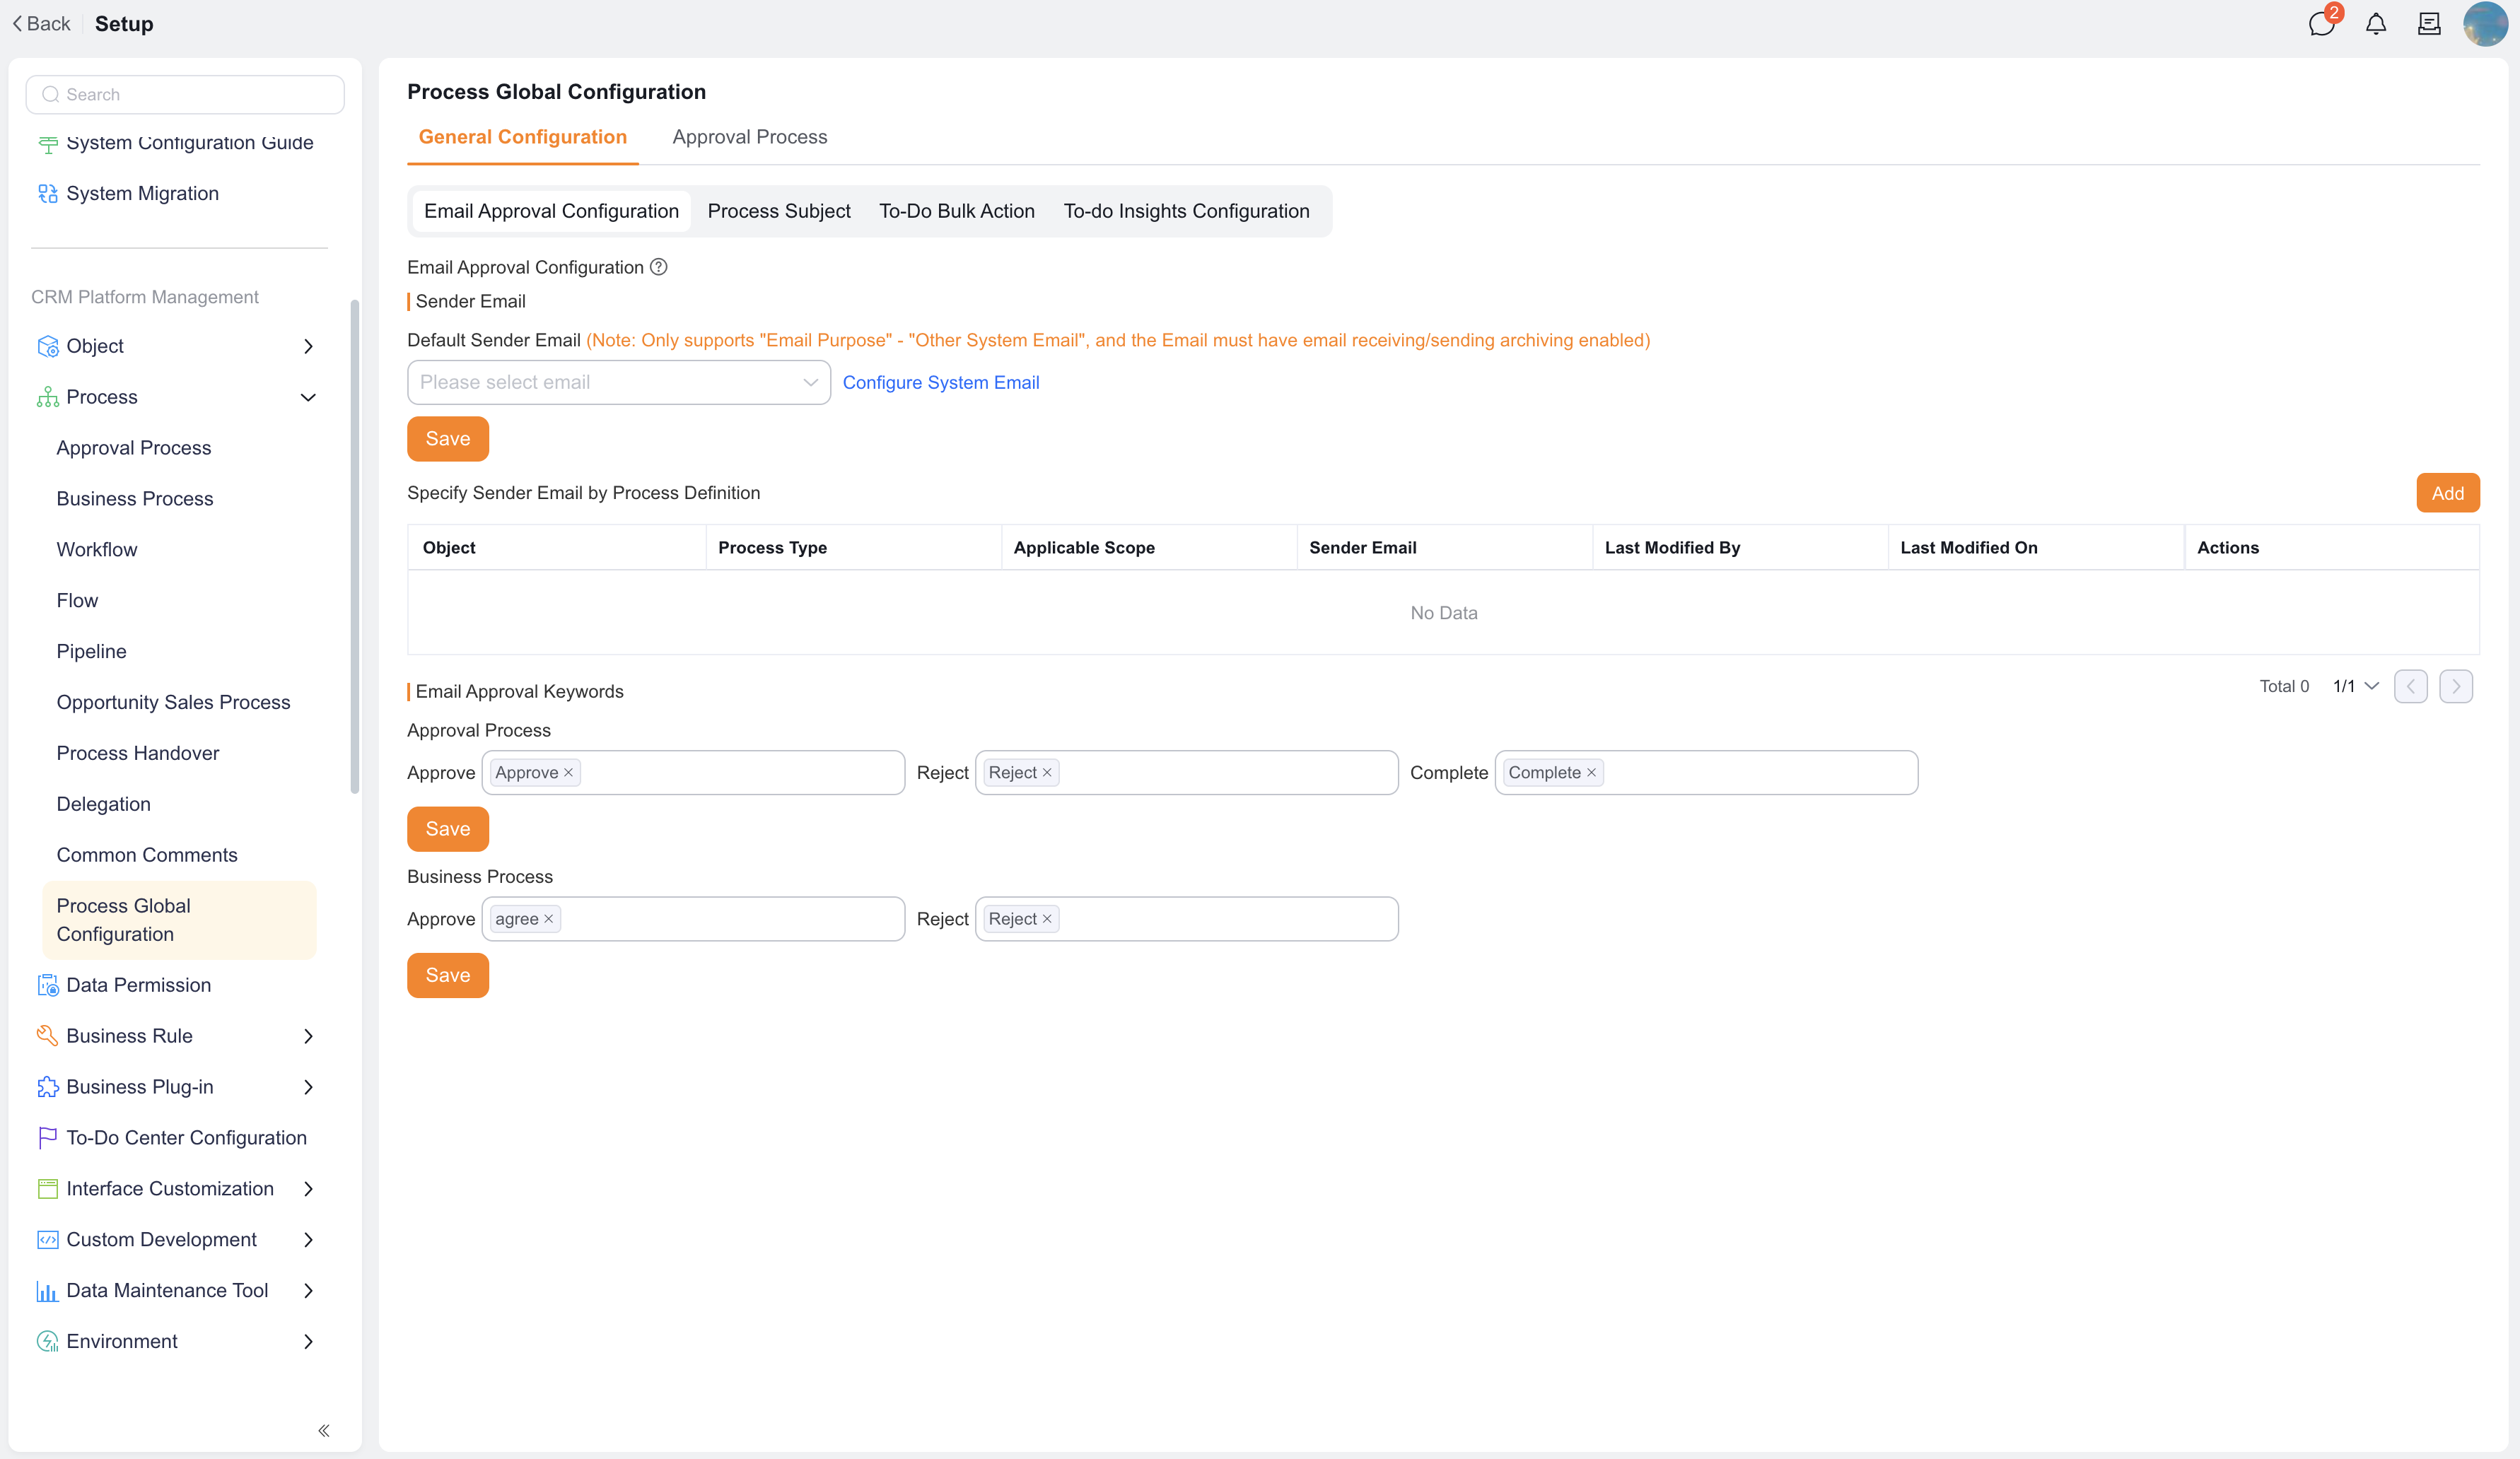This screenshot has height=1459, width=2520.
Task: Open the chat messages icon with badge
Action: (2323, 23)
